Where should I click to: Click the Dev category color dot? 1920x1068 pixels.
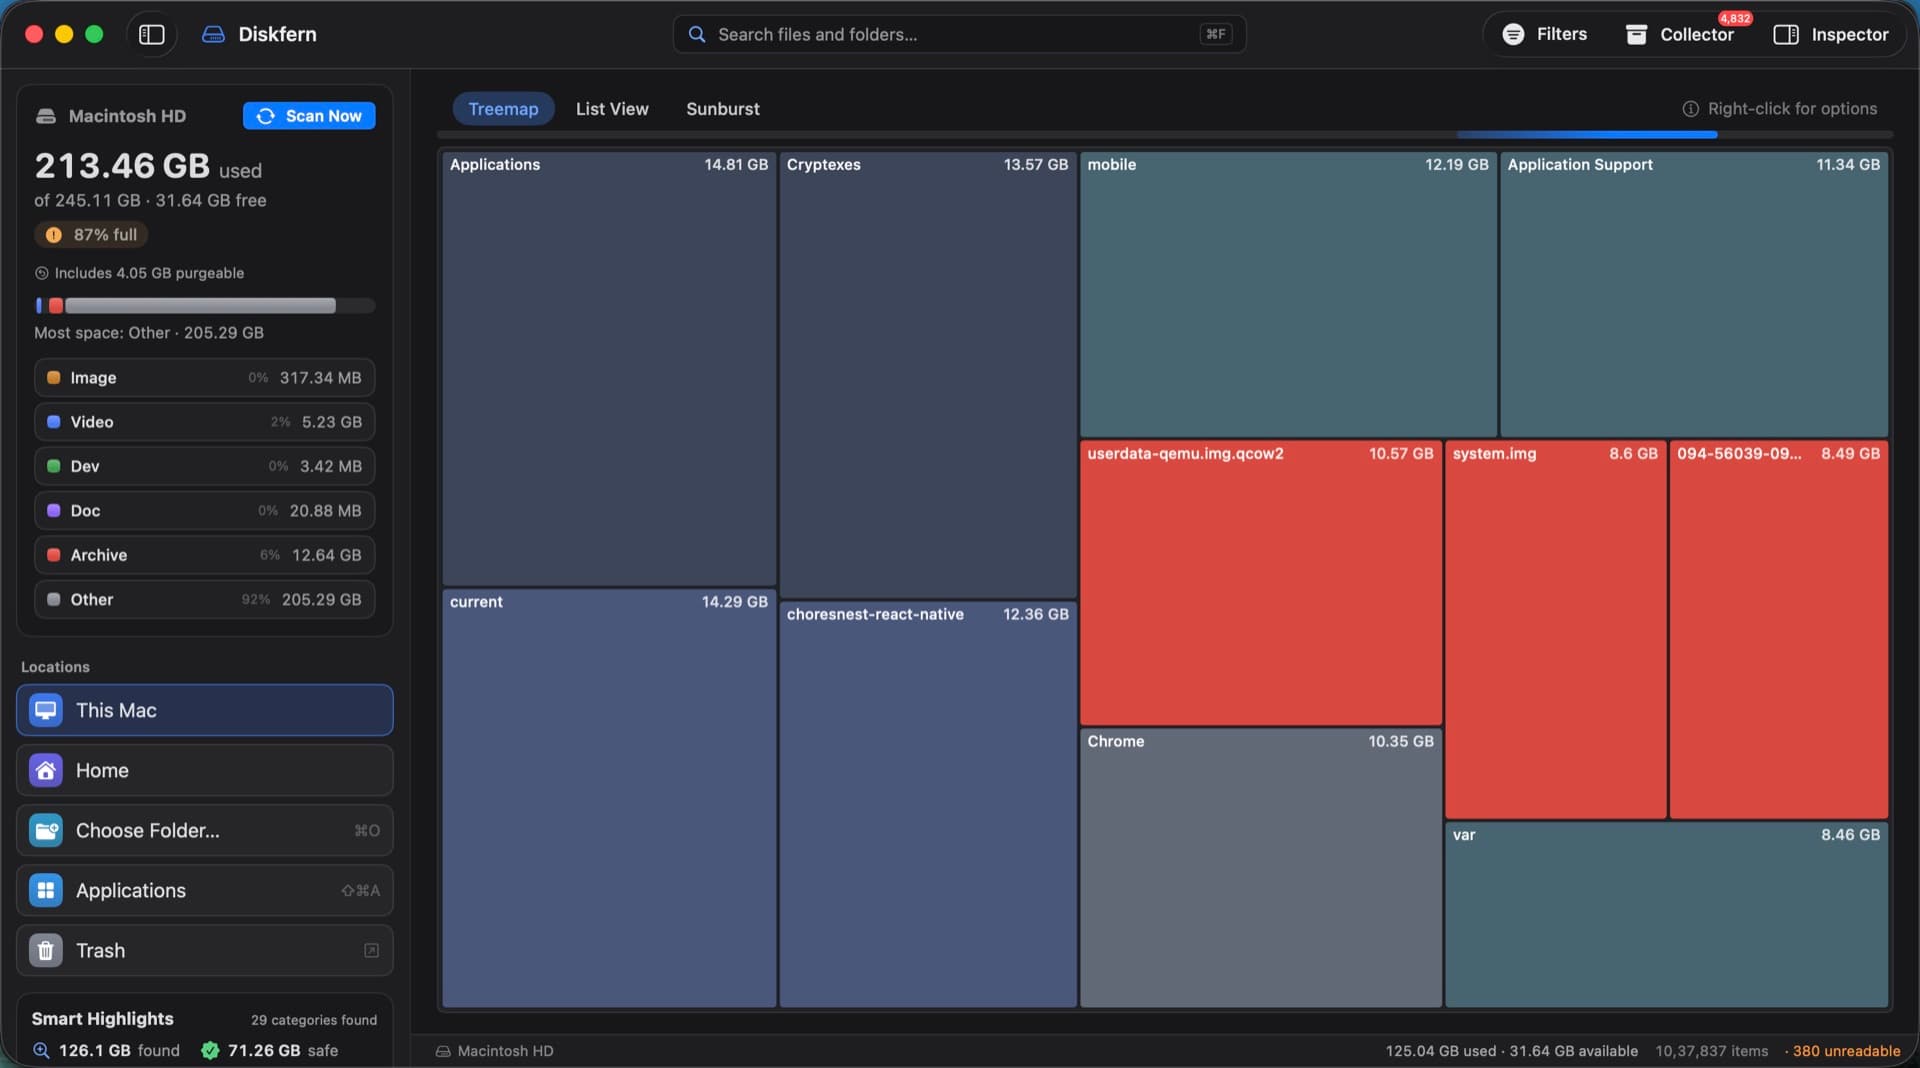pos(54,466)
